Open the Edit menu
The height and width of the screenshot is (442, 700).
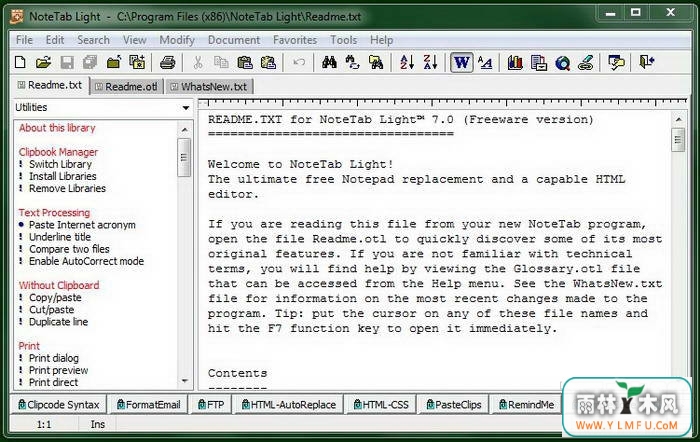click(x=55, y=40)
